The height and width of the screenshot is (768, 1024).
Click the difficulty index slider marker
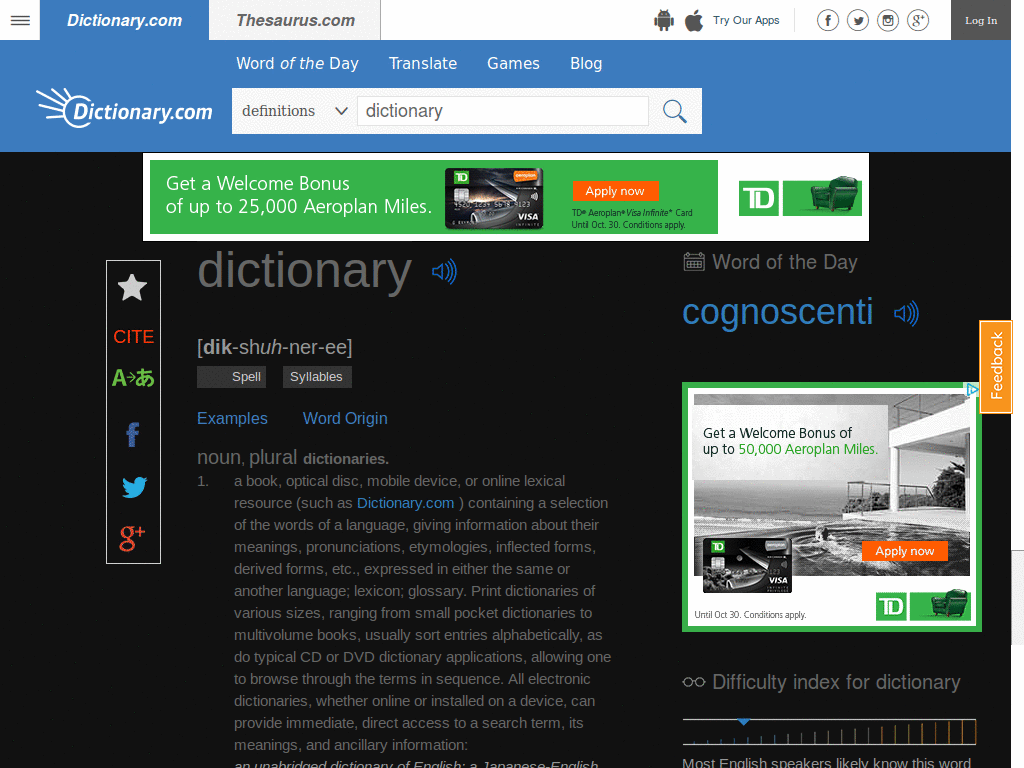point(743,722)
